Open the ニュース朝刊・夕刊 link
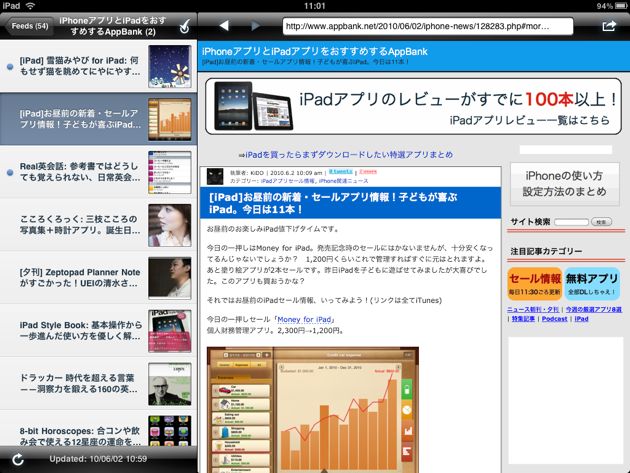Image resolution: width=630 pixels, height=473 pixels. (534, 309)
